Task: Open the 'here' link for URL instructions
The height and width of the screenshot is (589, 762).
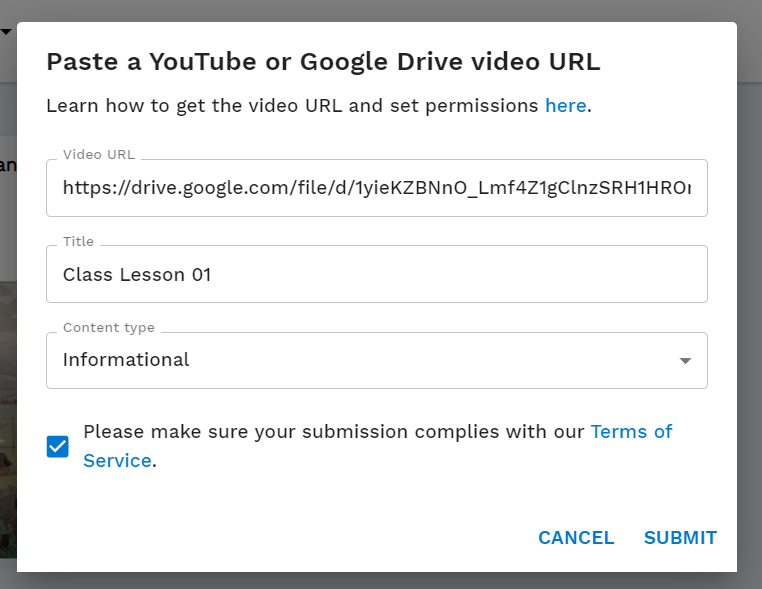Action: 565,106
